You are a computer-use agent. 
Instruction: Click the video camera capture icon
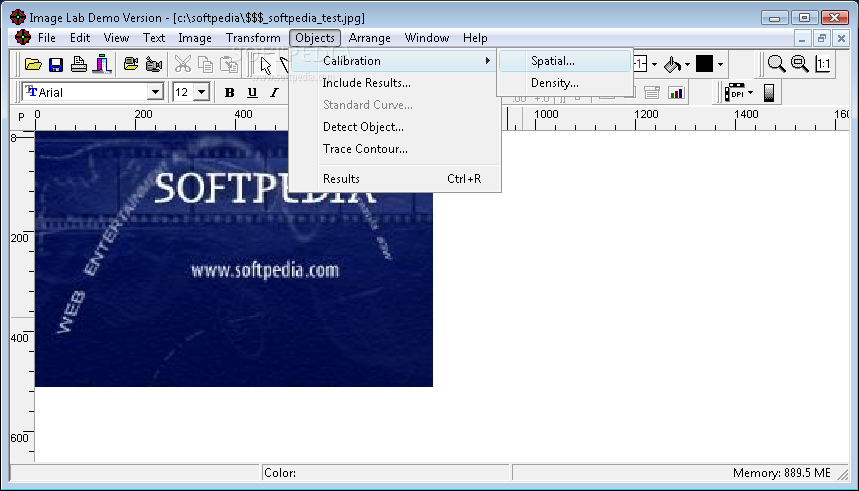[x=154, y=64]
